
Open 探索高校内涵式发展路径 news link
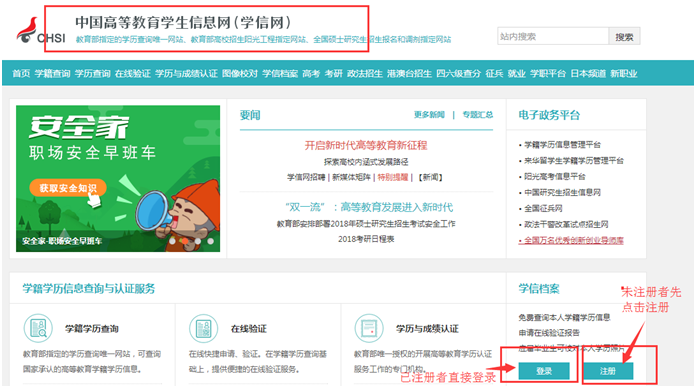[366, 162]
